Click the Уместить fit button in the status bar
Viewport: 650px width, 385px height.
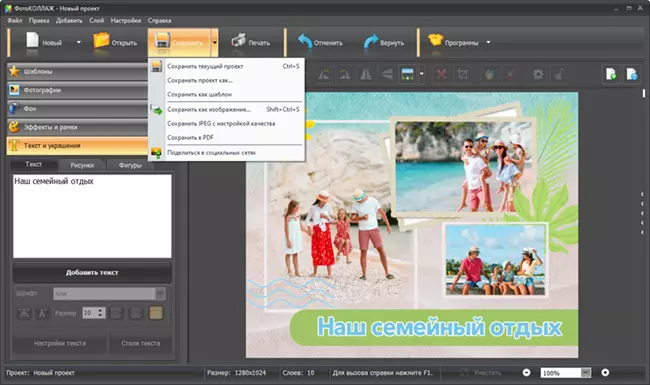[481, 373]
